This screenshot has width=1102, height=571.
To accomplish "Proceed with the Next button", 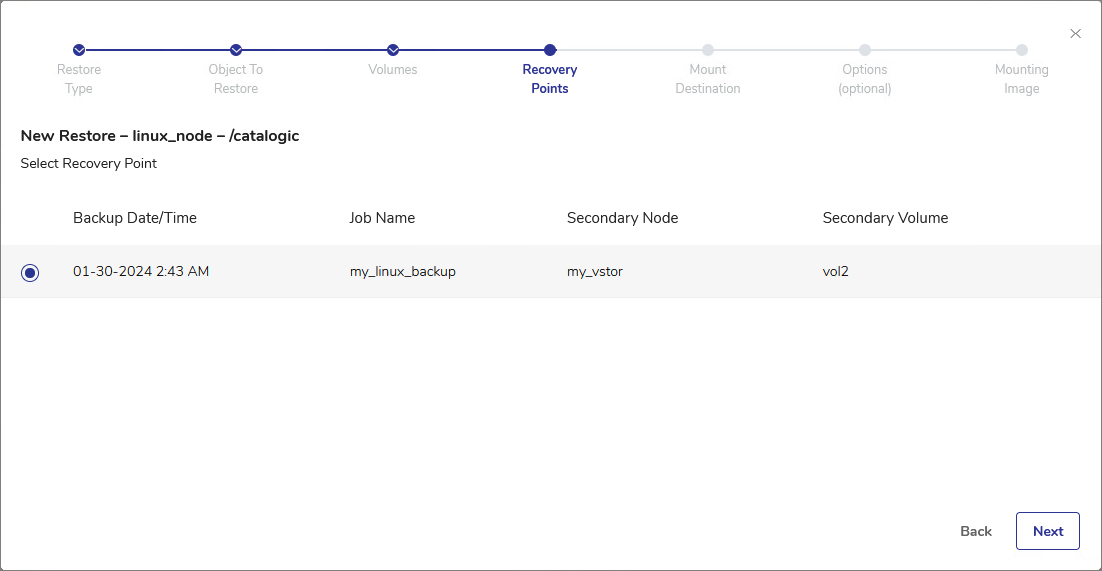I will [1047, 531].
